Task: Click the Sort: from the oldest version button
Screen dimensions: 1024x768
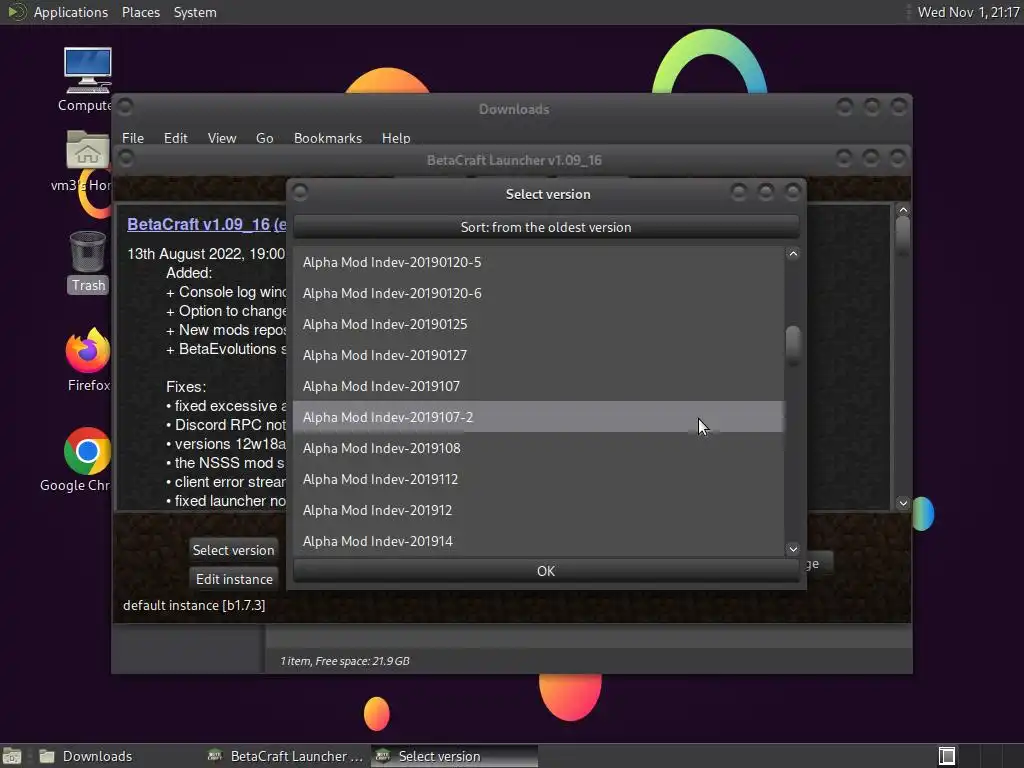Action: [546, 227]
